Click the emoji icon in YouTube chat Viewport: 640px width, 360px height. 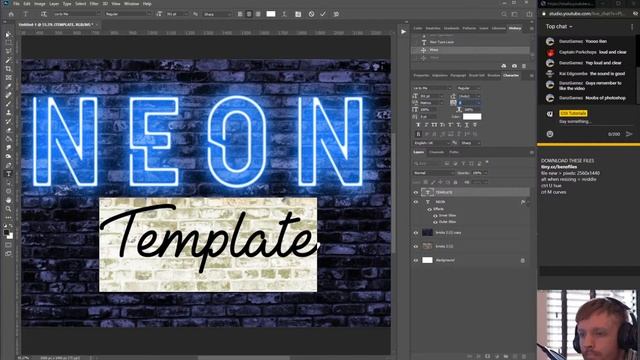550,134
